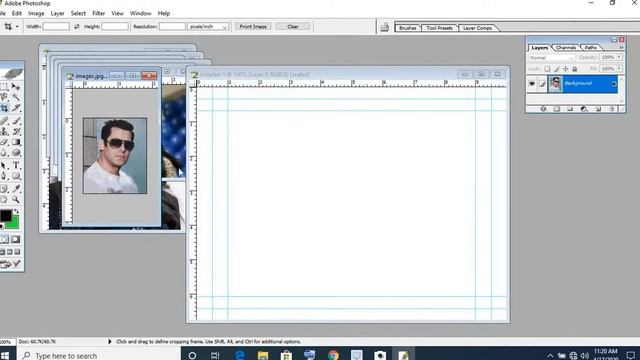Image resolution: width=640 pixels, height=360 pixels.
Task: Click create new adjustment layer icon
Action: tap(584, 109)
